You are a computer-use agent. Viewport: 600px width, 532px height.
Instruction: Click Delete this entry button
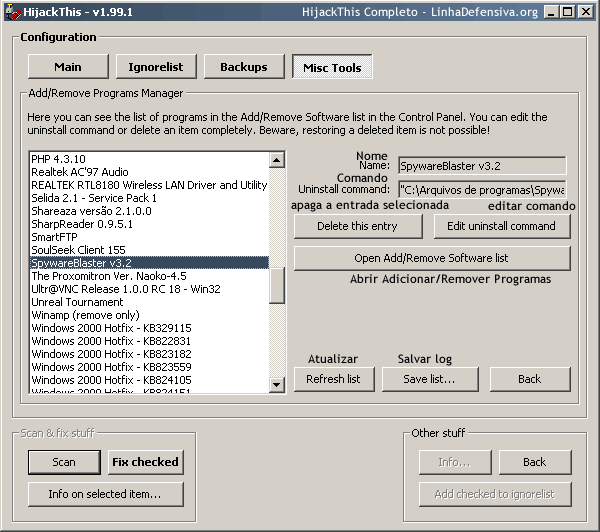tap(357, 226)
